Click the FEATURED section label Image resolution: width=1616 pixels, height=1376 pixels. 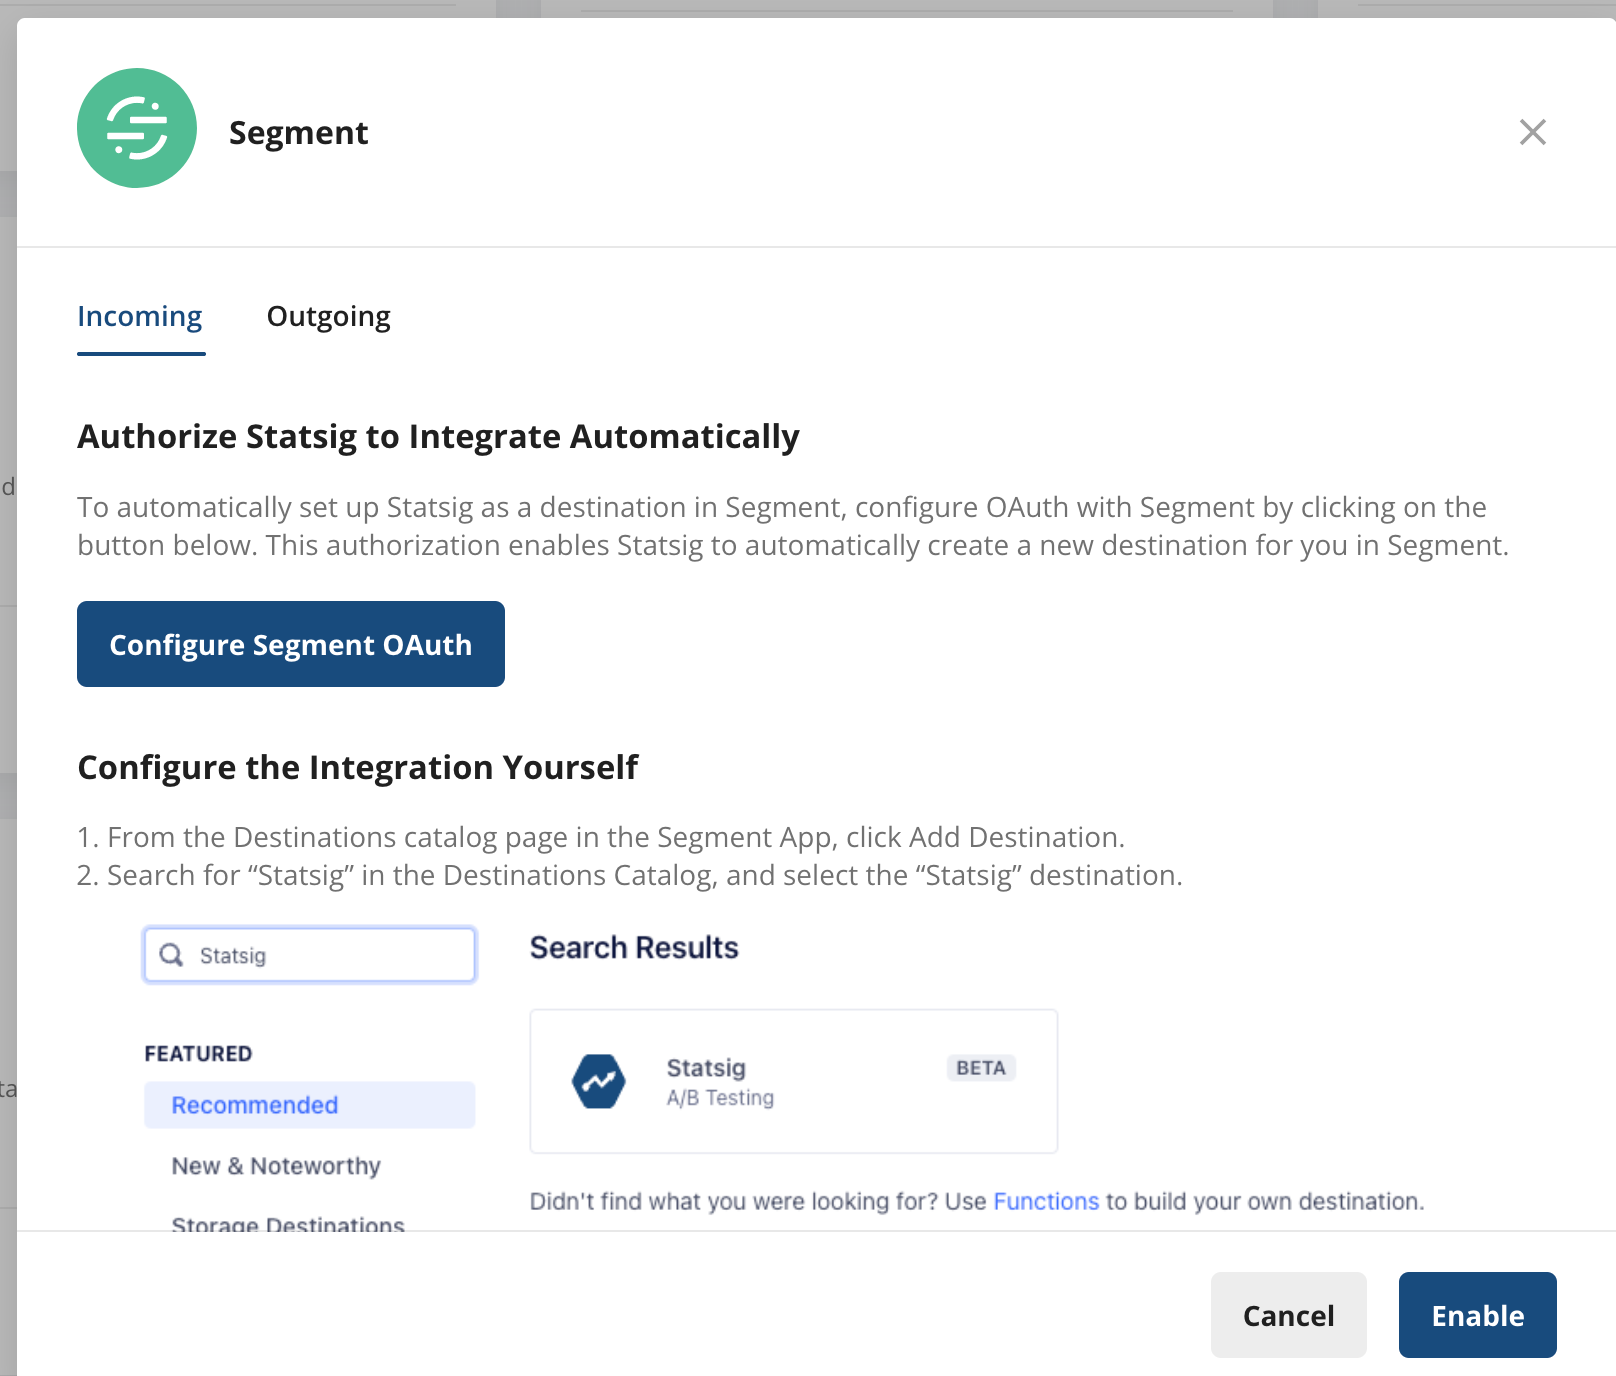(198, 1053)
